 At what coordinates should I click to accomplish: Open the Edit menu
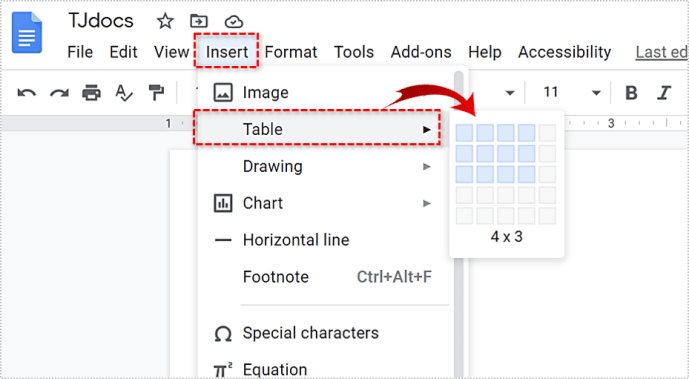click(x=123, y=52)
